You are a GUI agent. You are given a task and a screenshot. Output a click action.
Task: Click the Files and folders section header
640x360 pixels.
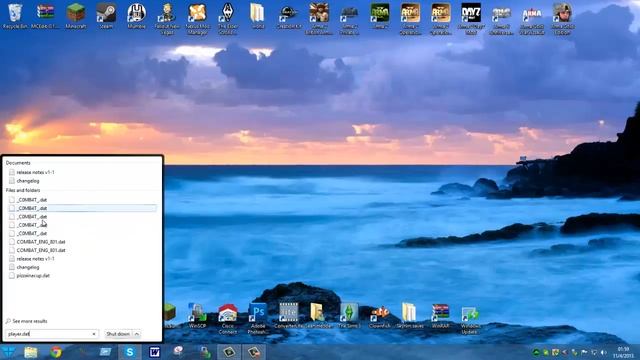click(23, 190)
